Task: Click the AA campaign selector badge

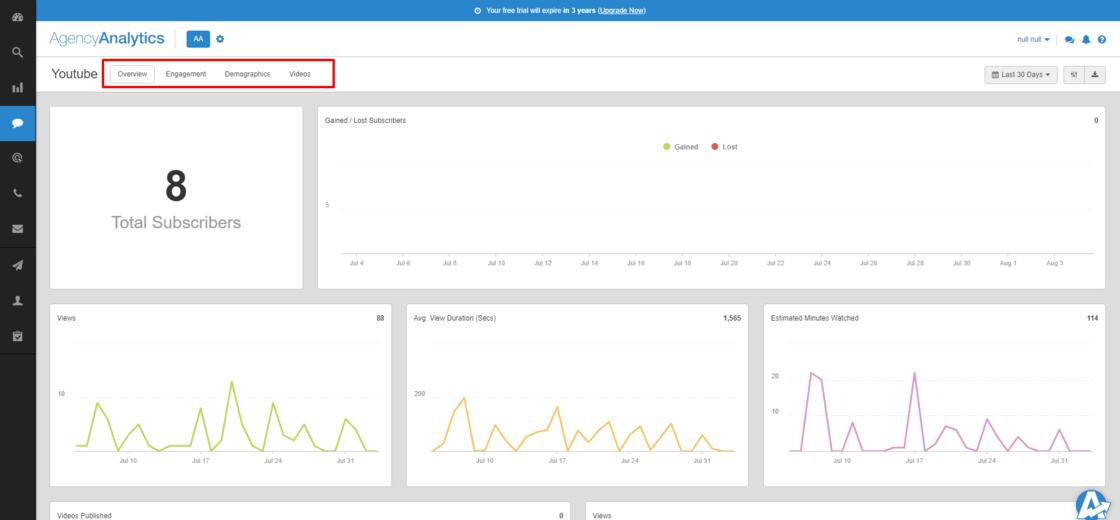Action: pos(198,39)
